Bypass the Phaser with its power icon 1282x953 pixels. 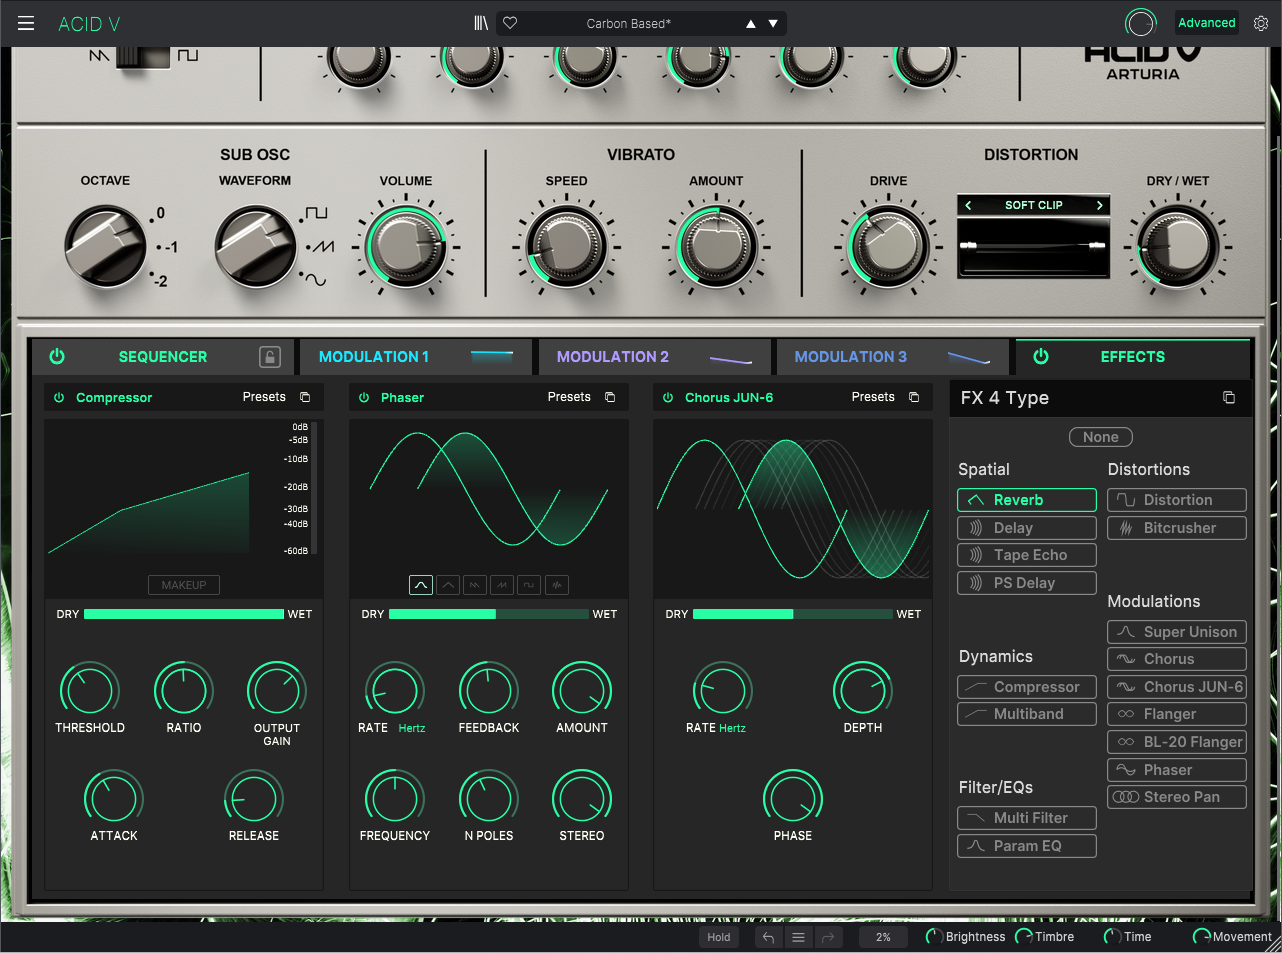(364, 397)
